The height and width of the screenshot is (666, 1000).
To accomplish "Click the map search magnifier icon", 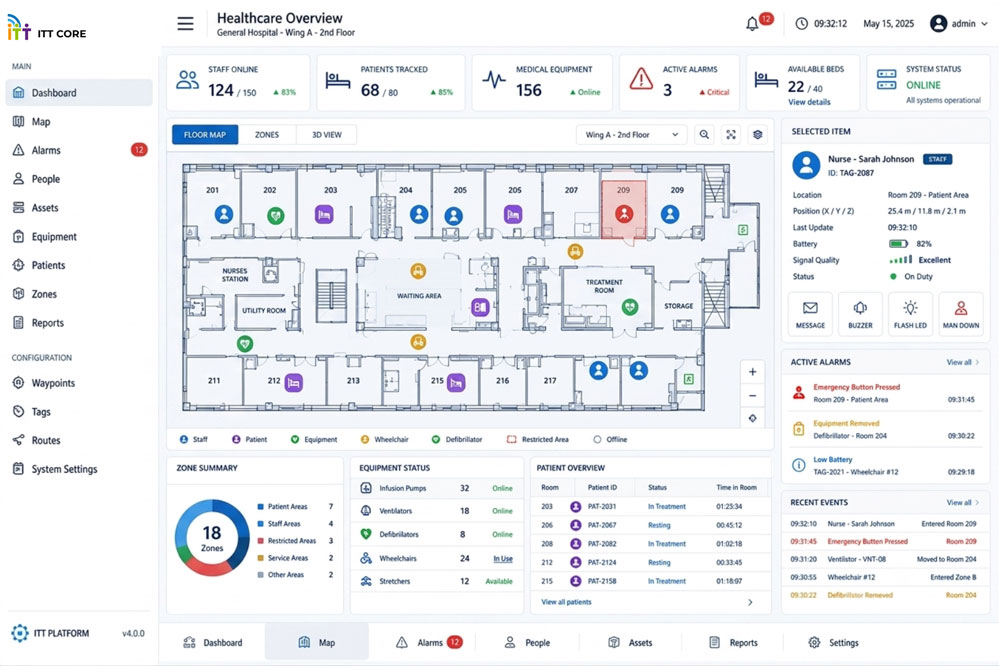I will [704, 135].
